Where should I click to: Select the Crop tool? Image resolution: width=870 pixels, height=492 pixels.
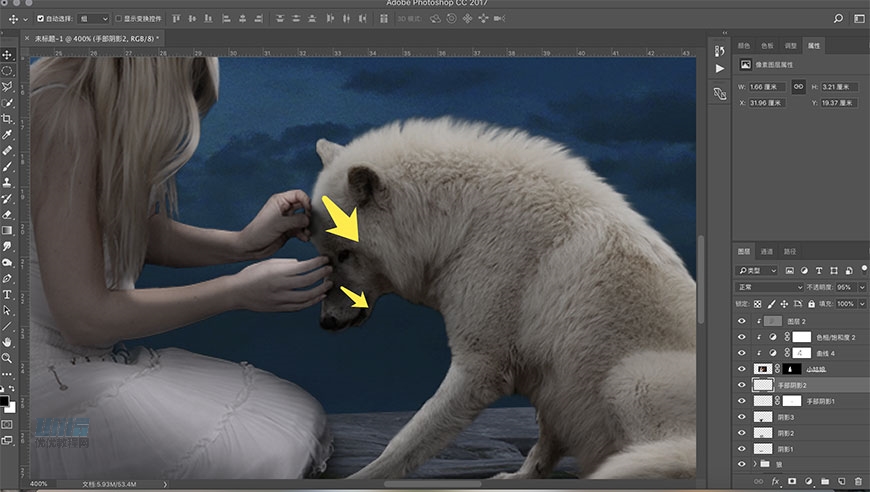point(7,119)
